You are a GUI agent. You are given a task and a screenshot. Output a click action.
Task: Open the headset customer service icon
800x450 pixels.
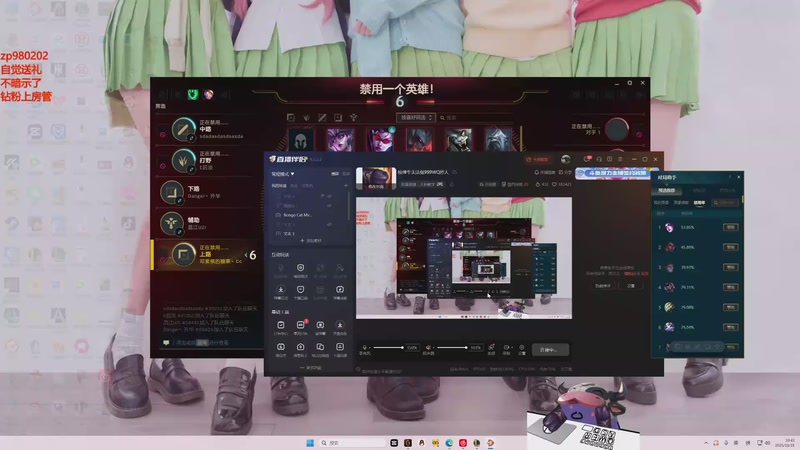(x=599, y=159)
